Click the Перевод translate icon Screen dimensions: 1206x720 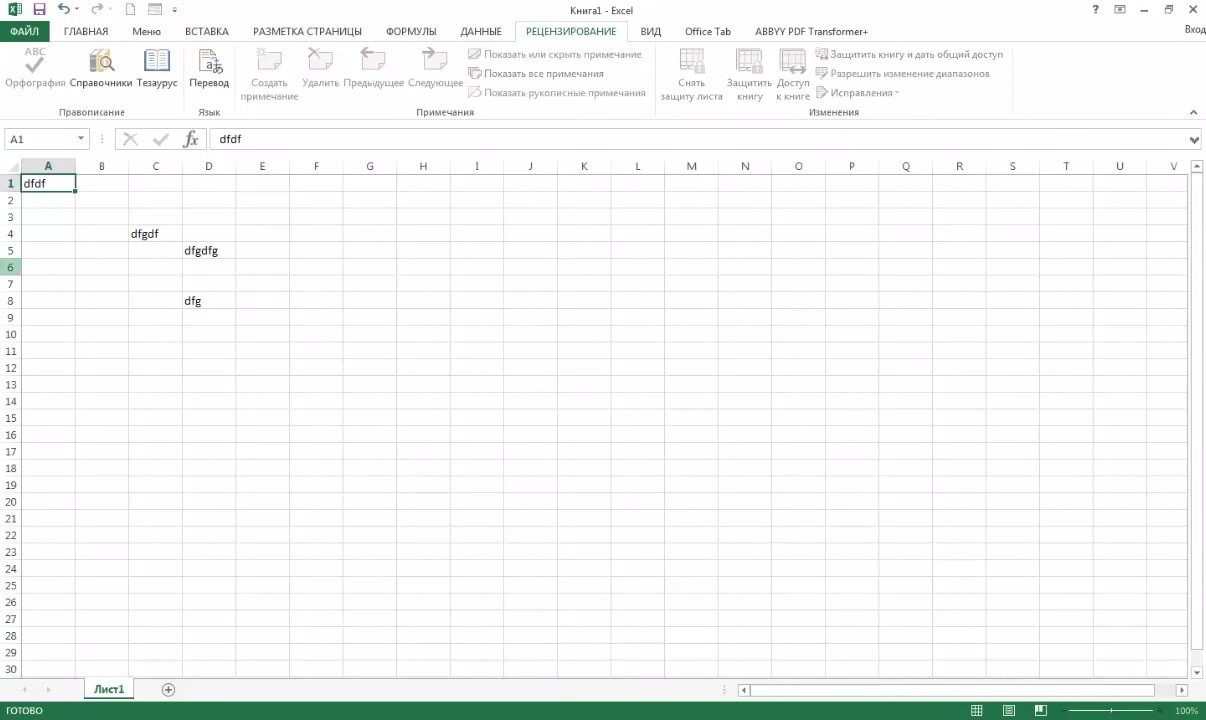click(209, 68)
